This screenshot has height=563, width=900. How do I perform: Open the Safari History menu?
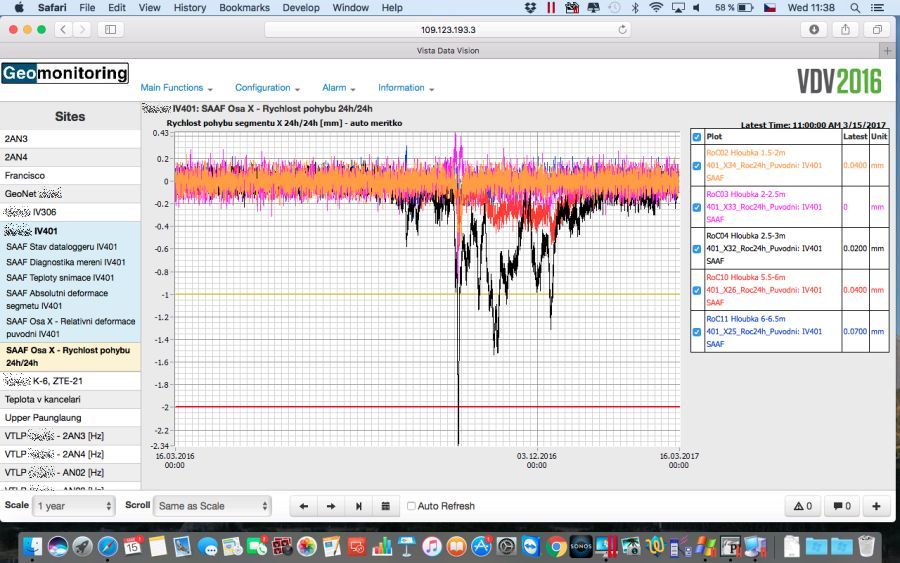click(189, 7)
